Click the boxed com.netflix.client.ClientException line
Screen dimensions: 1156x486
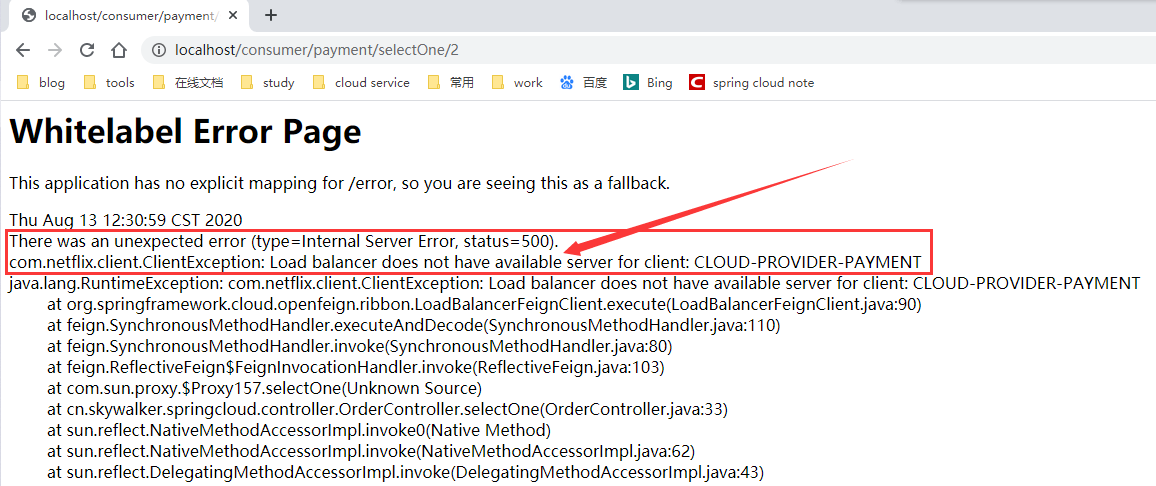pyautogui.click(x=465, y=262)
